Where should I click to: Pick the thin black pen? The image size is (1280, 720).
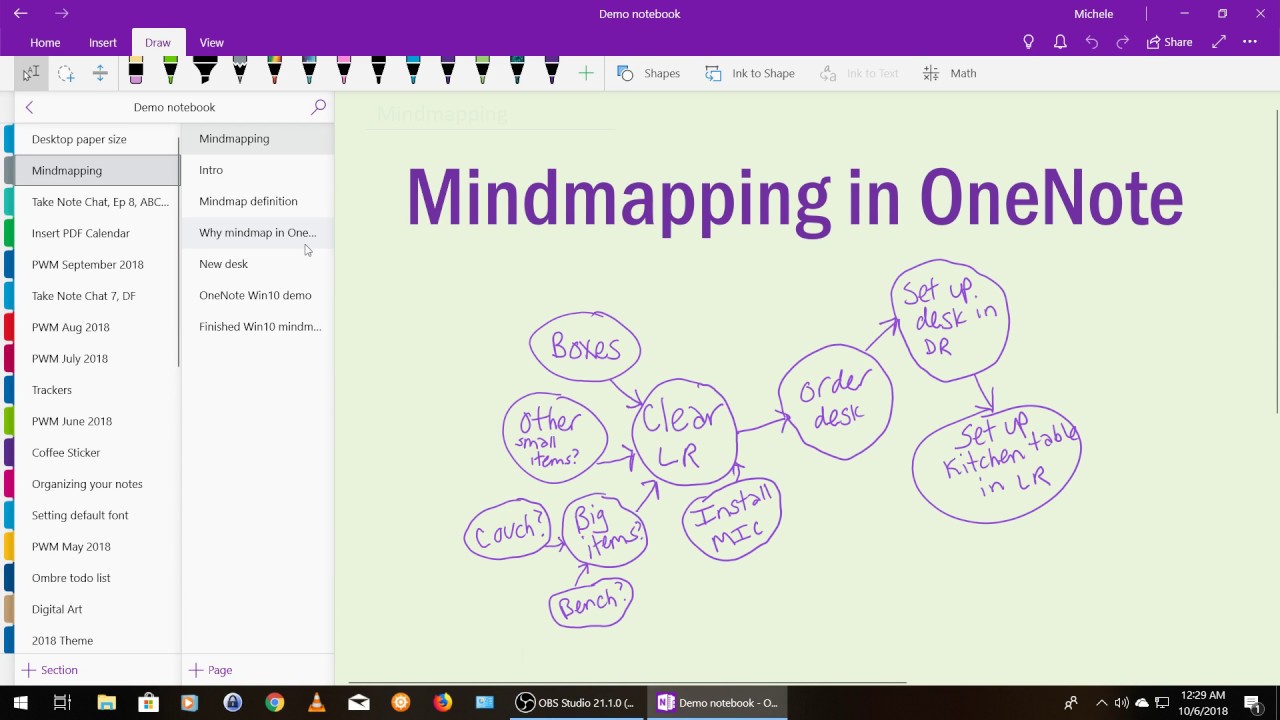coord(378,71)
